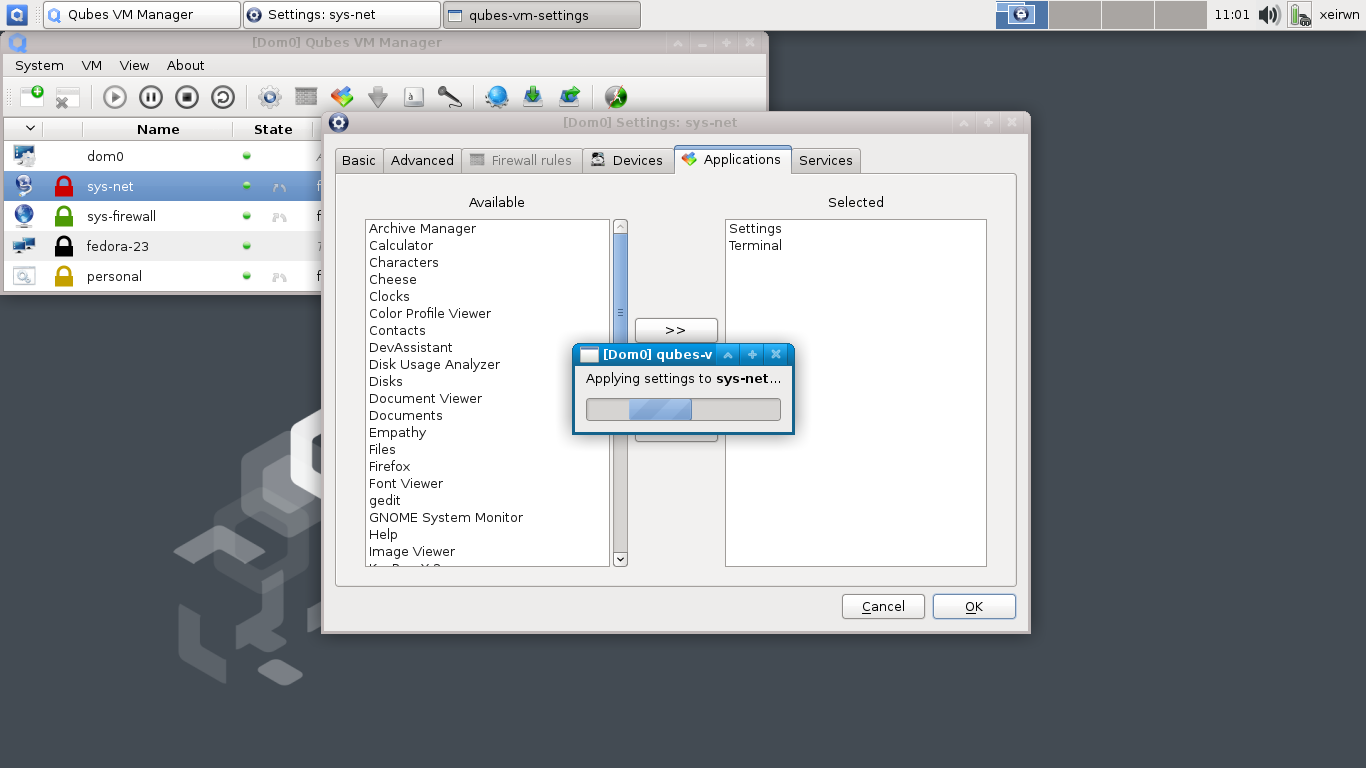The width and height of the screenshot is (1366, 768).
Task: Click the personal VM icon in list
Action: (x=24, y=276)
